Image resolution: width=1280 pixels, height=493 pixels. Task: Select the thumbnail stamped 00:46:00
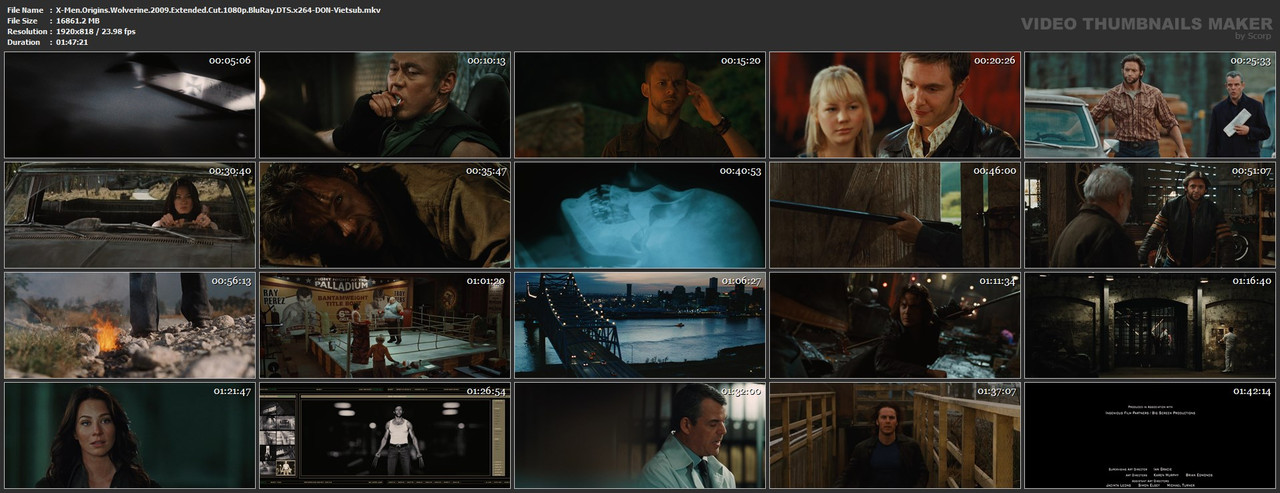895,215
